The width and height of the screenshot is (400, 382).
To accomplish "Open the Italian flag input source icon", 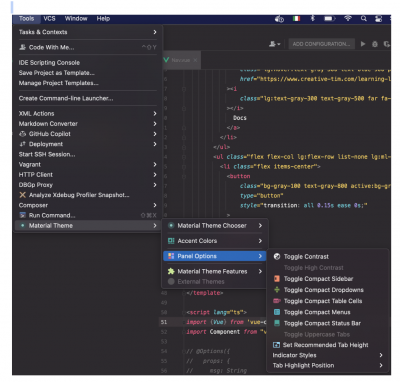I will [x=296, y=19].
